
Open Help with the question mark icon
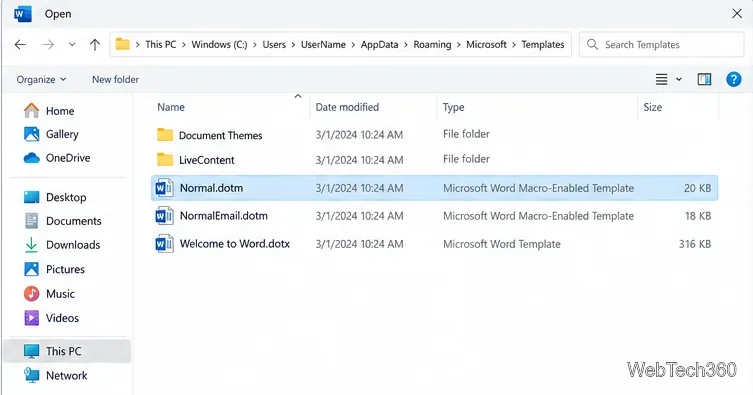[733, 79]
